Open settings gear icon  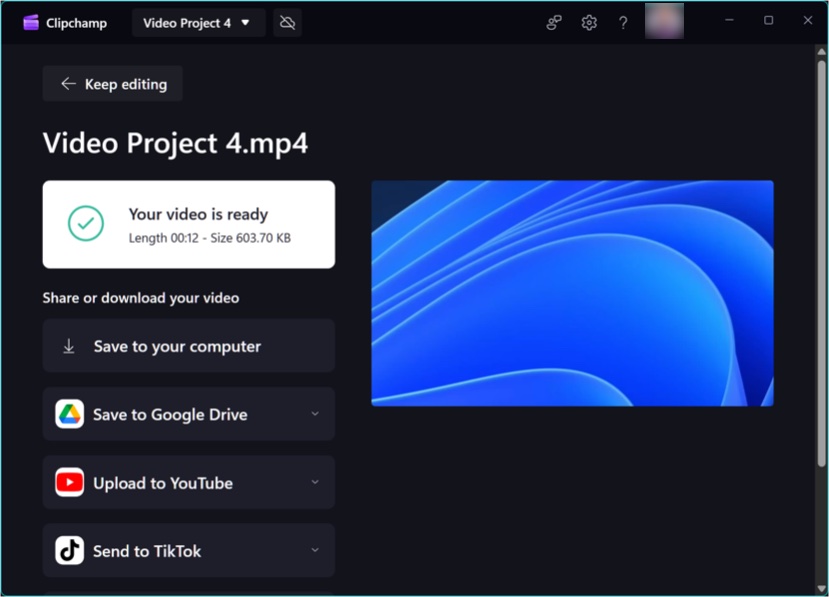click(x=589, y=23)
